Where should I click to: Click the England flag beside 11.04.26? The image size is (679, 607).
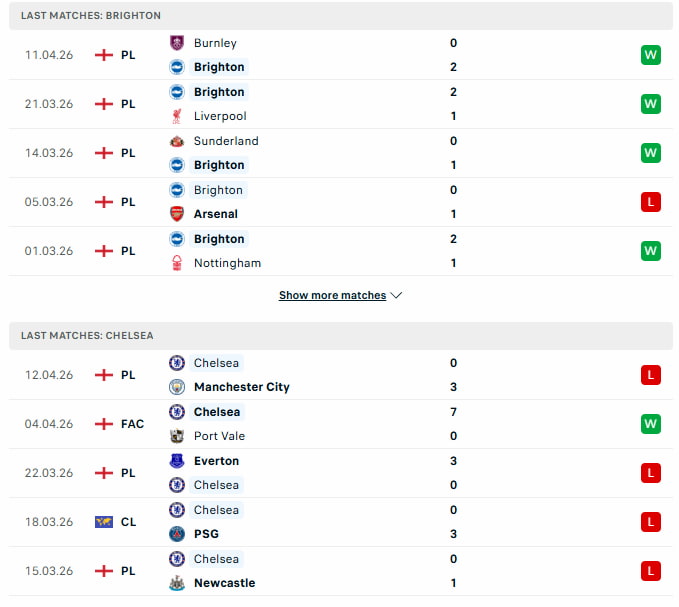pos(104,55)
